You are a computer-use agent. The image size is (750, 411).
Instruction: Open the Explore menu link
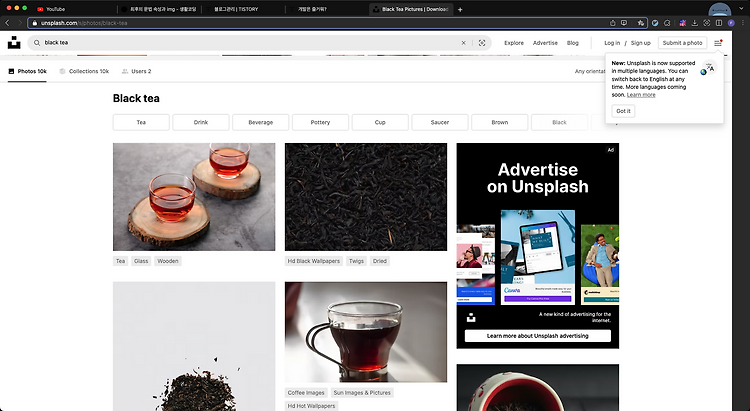(514, 43)
